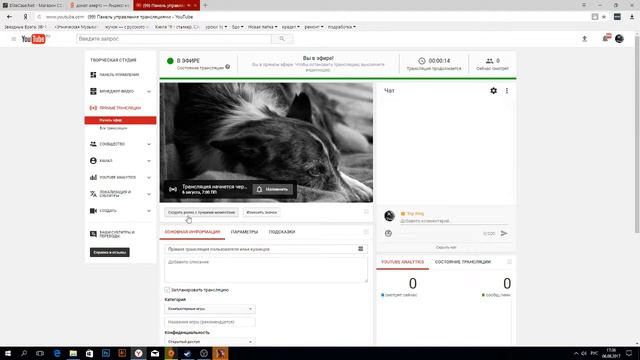The image size is (640, 360).
Task: Click the Добавьте описание text area
Action: coord(266,270)
